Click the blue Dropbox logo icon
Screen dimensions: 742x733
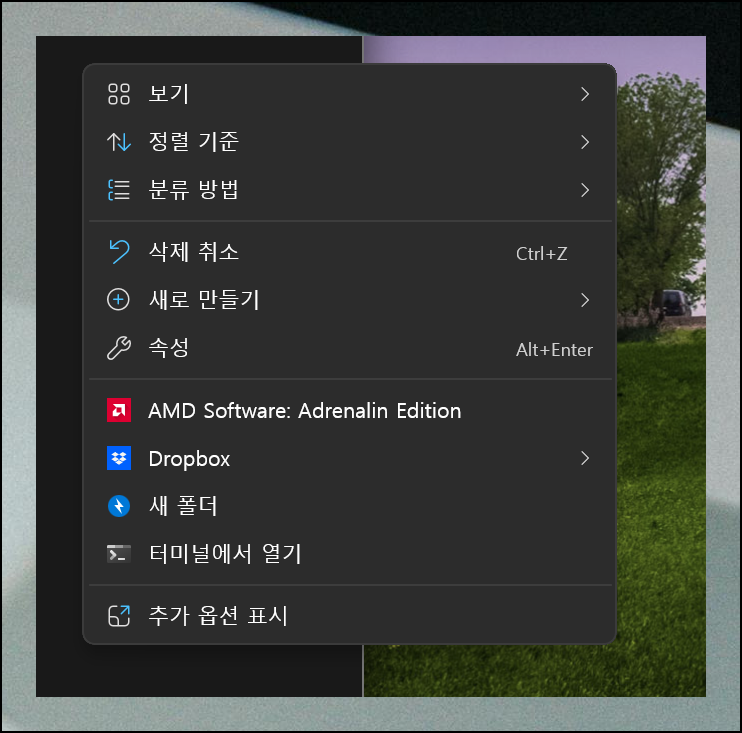(119, 458)
